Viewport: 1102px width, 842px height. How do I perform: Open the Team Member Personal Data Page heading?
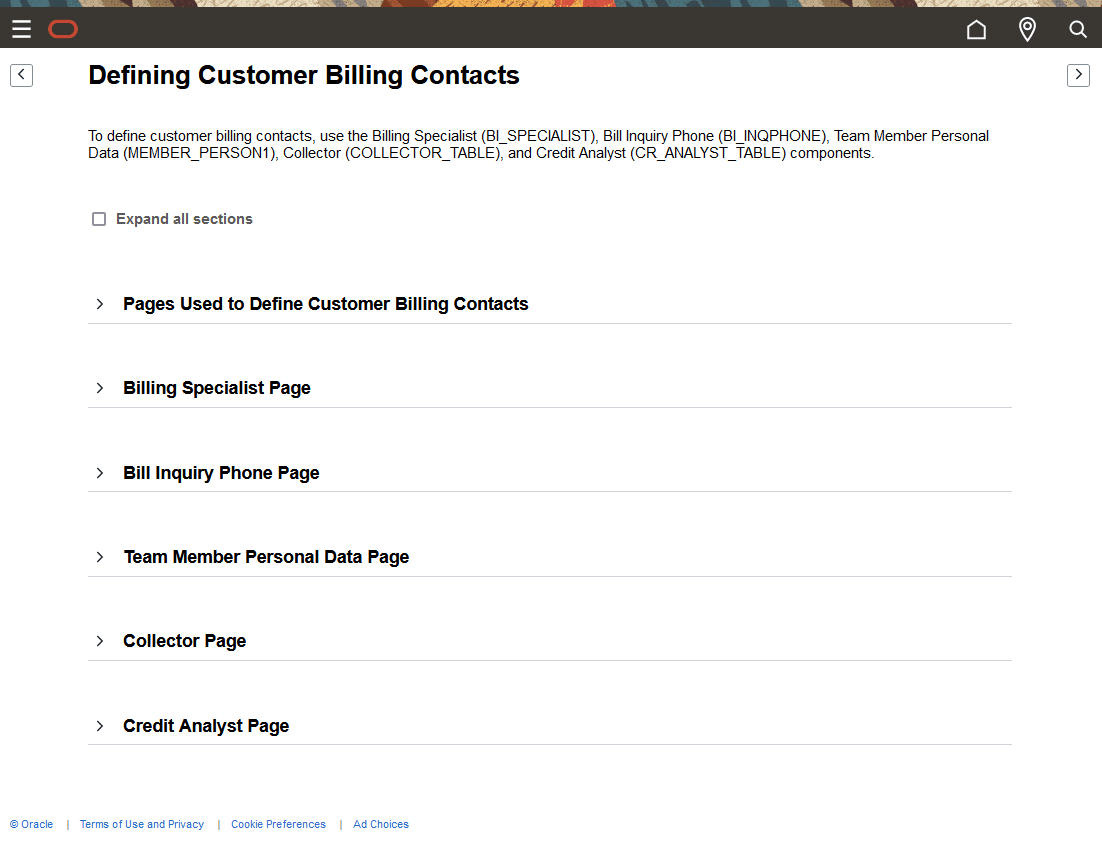(266, 557)
